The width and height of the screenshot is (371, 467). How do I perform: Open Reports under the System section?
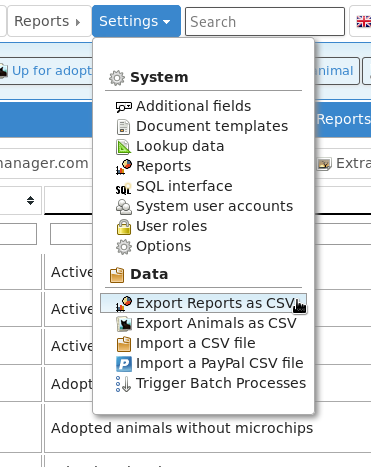[x=163, y=166]
